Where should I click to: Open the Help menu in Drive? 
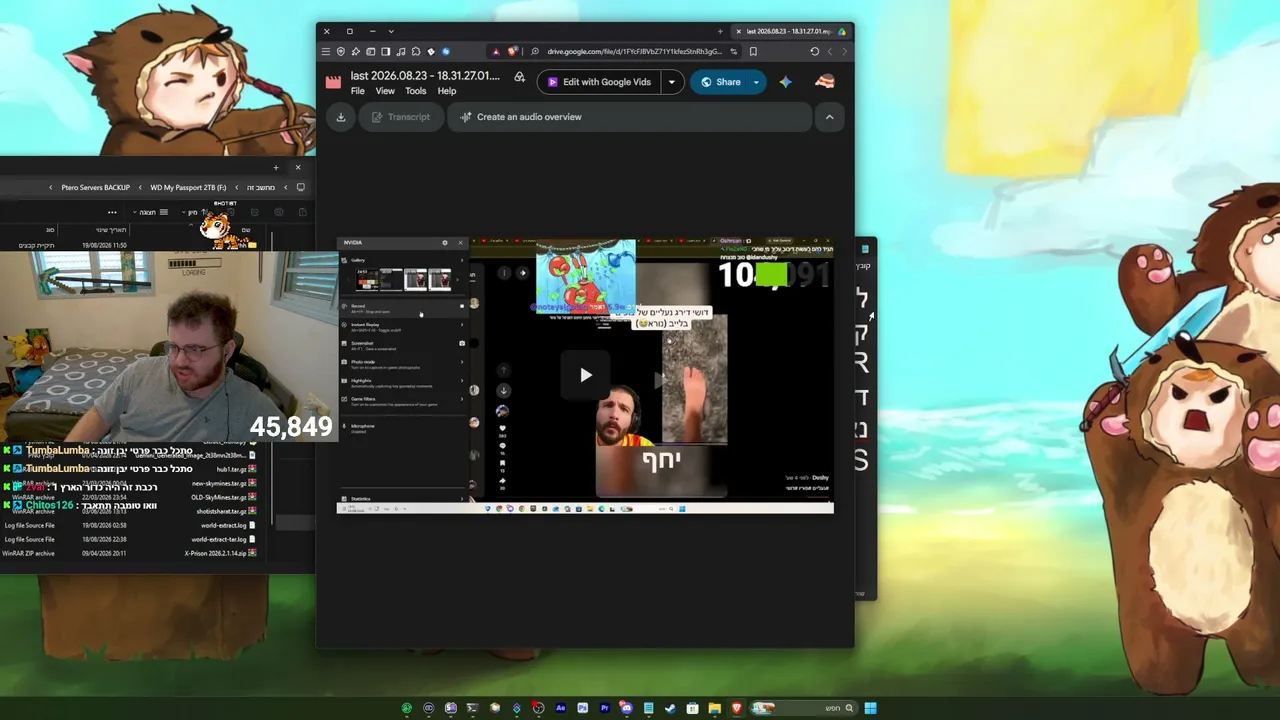447,91
